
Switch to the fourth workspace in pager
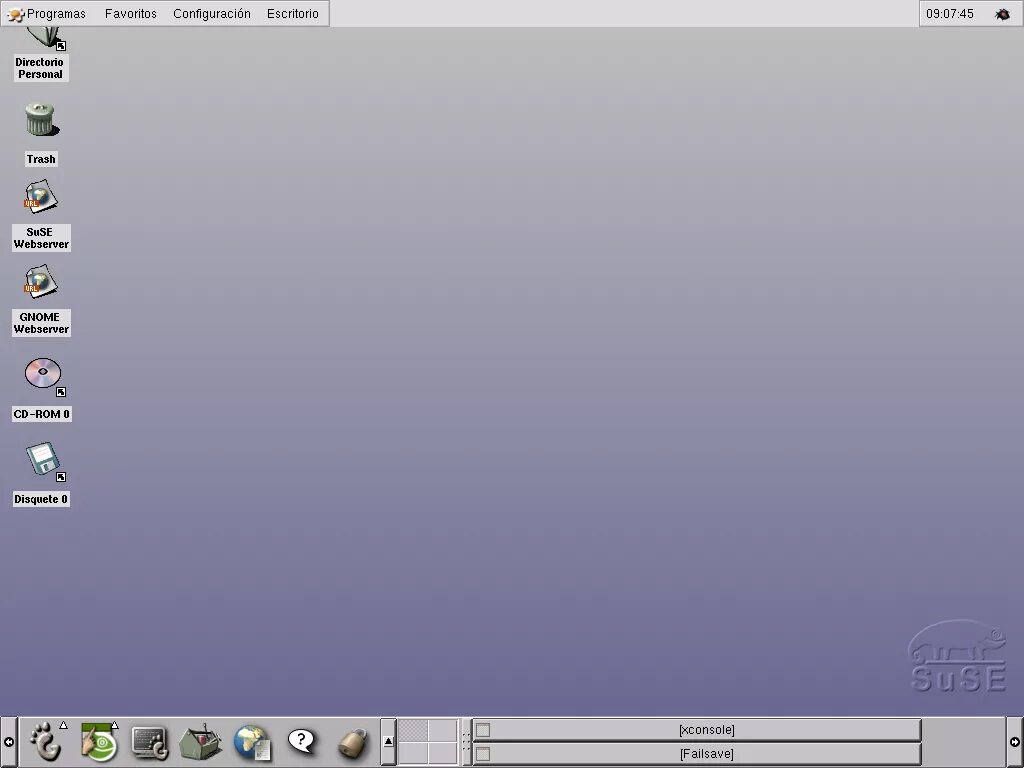point(442,753)
